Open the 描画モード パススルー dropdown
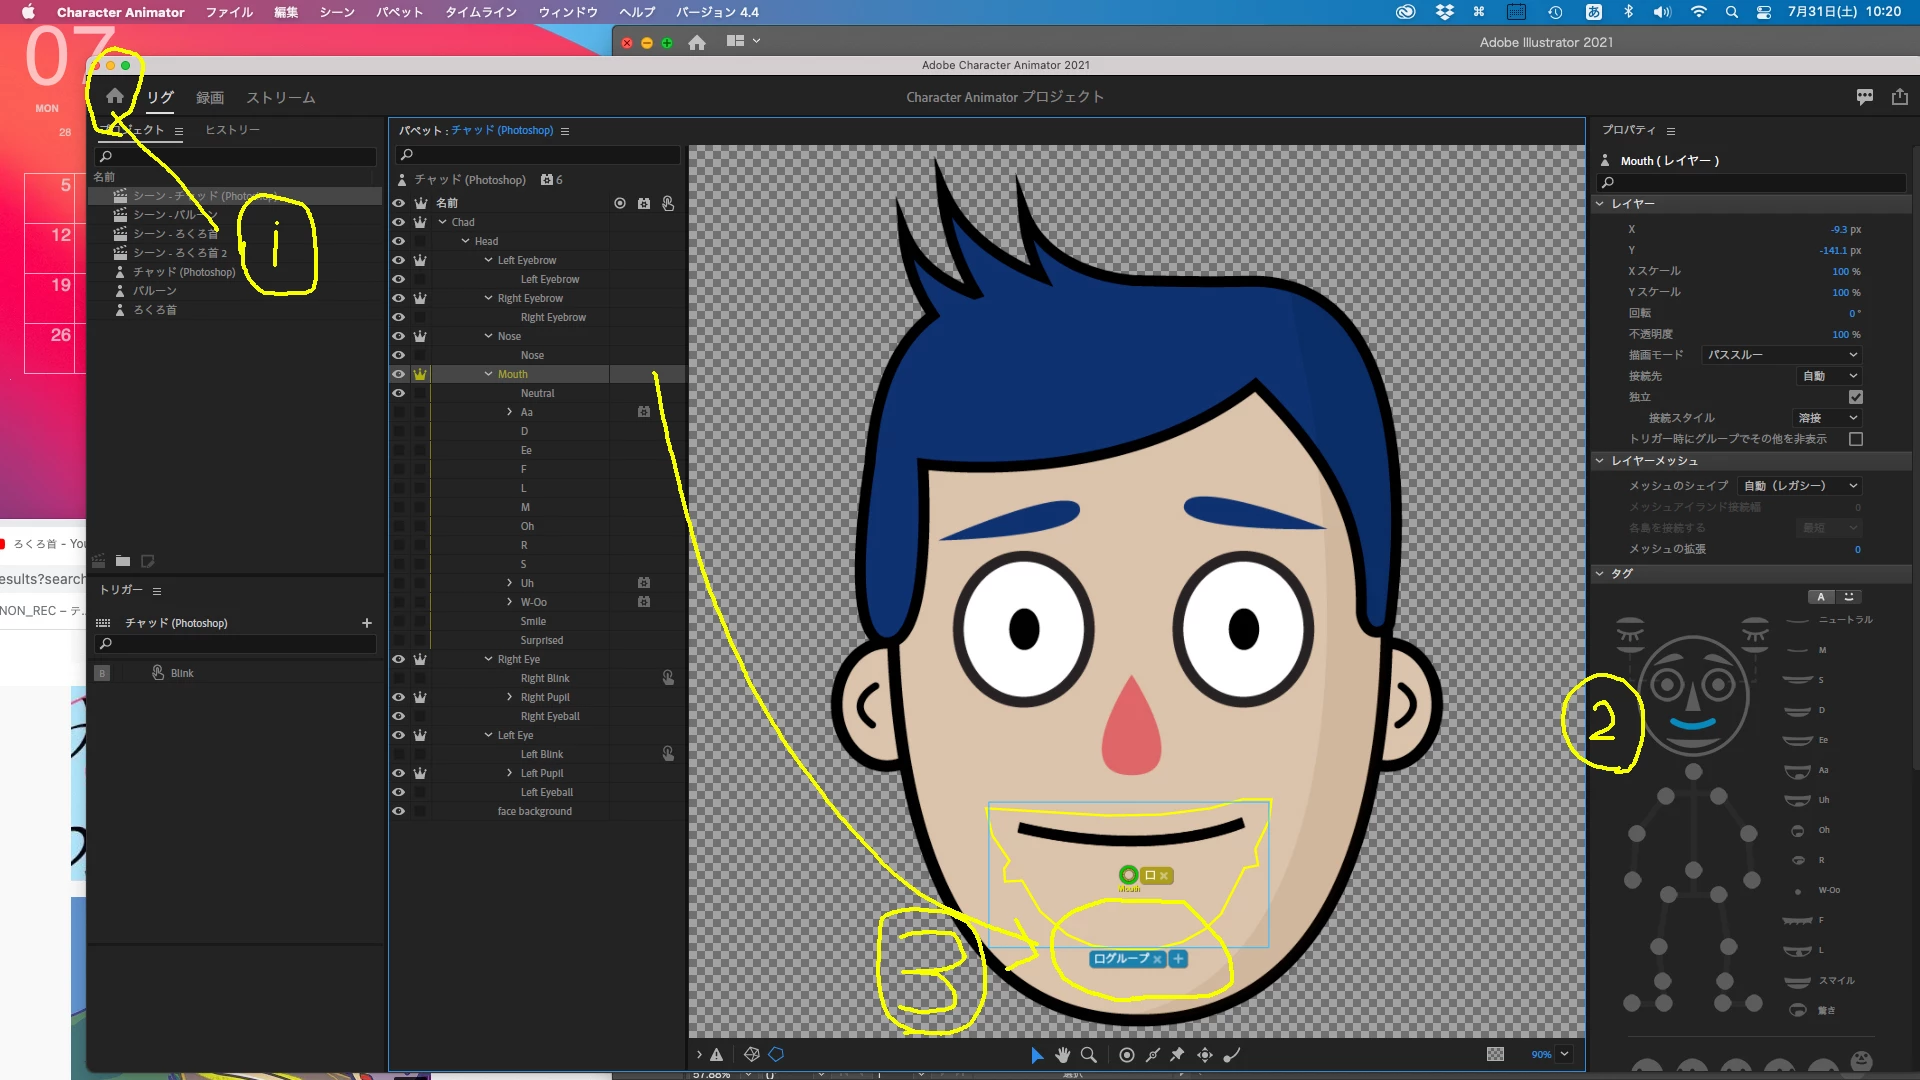1920x1080 pixels. 1781,355
